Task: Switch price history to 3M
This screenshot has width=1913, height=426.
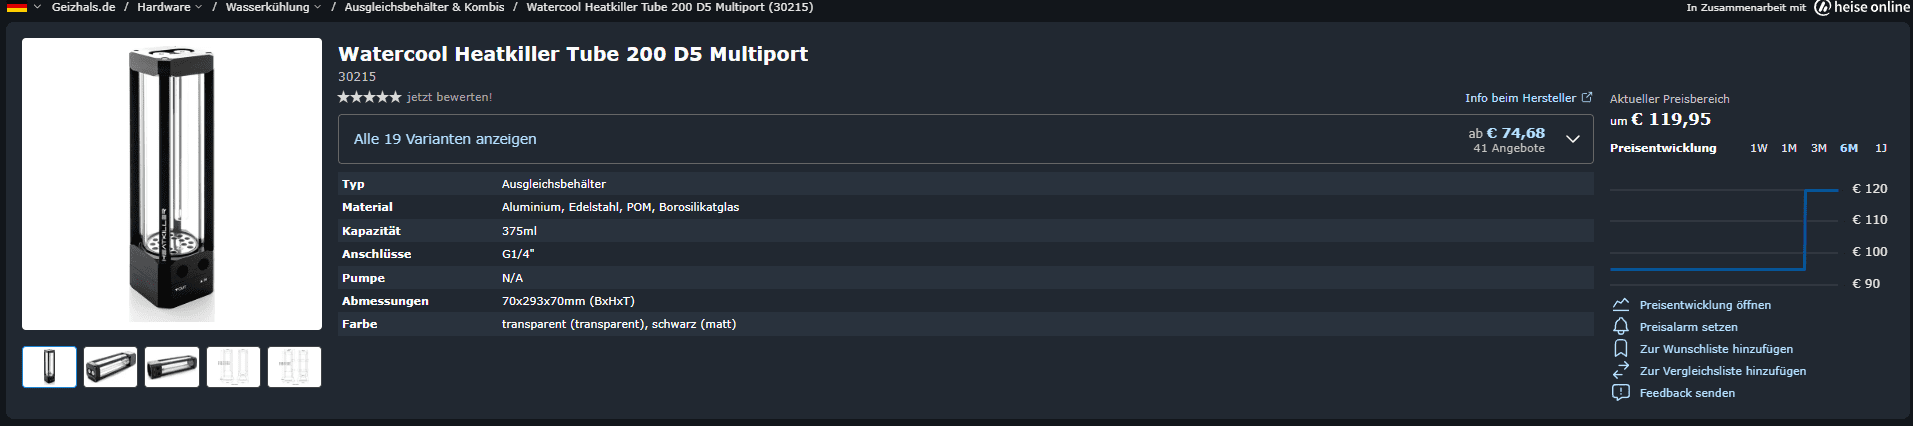Action: point(1819,148)
